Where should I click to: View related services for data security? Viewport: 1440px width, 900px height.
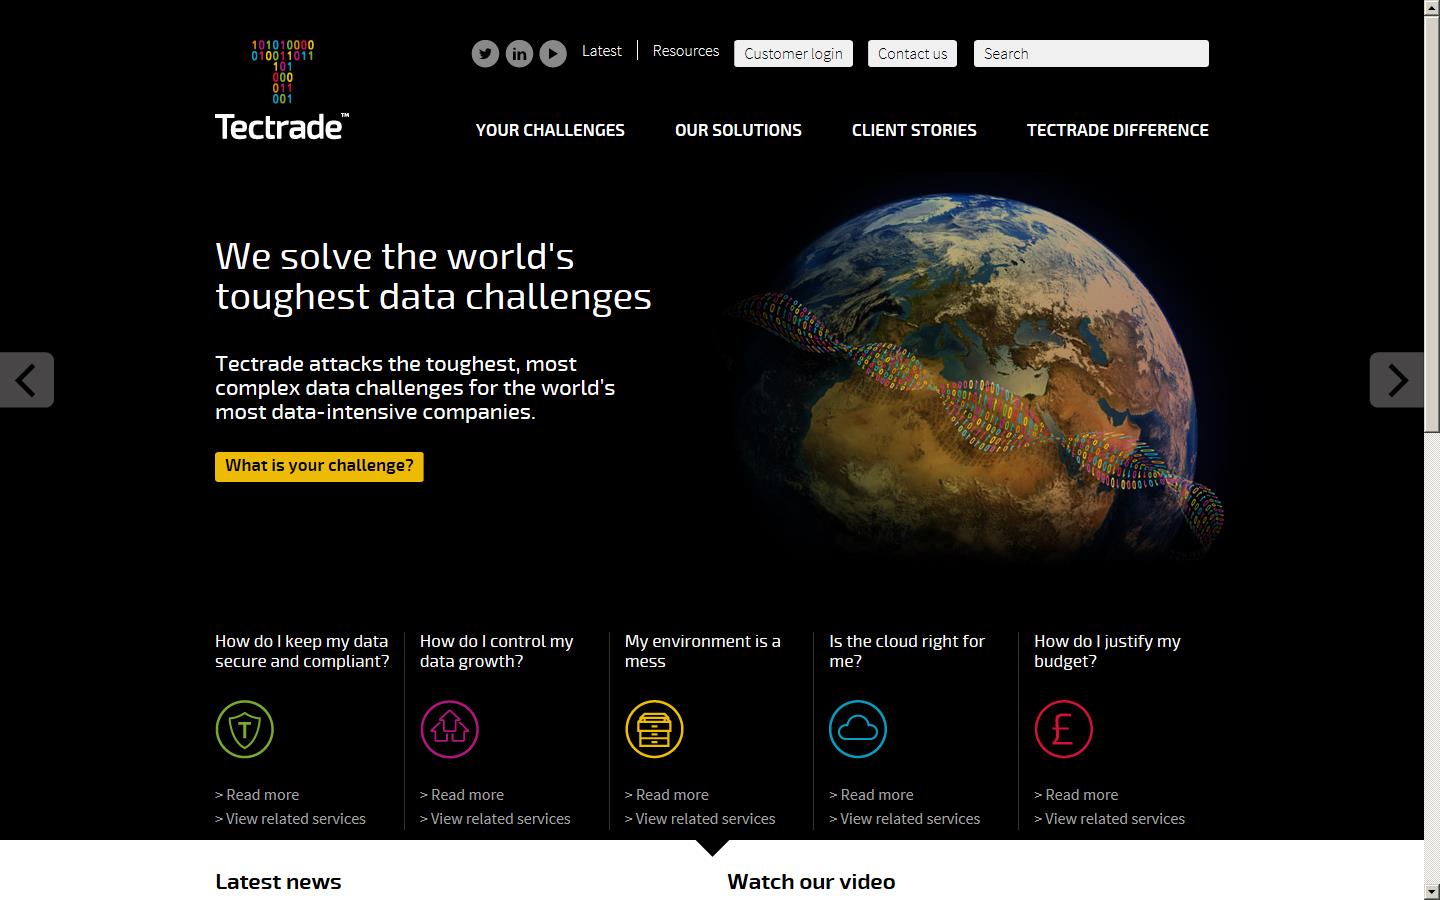290,819
